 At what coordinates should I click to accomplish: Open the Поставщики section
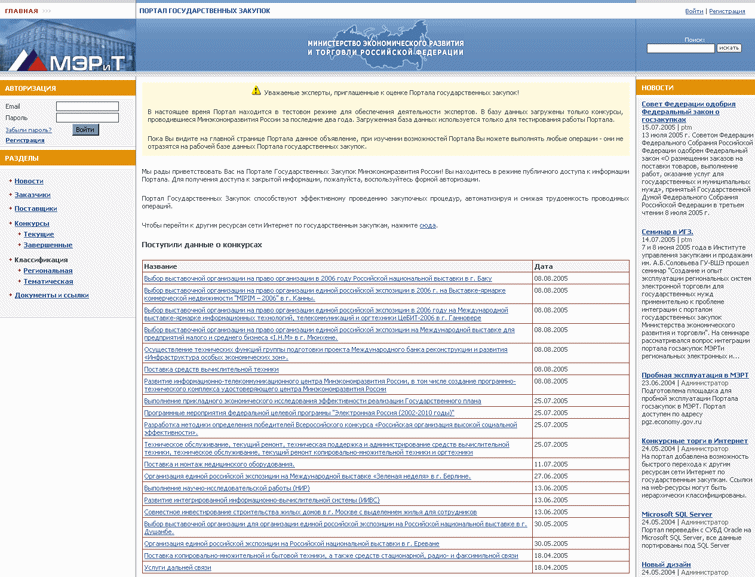pyautogui.click(x=36, y=208)
